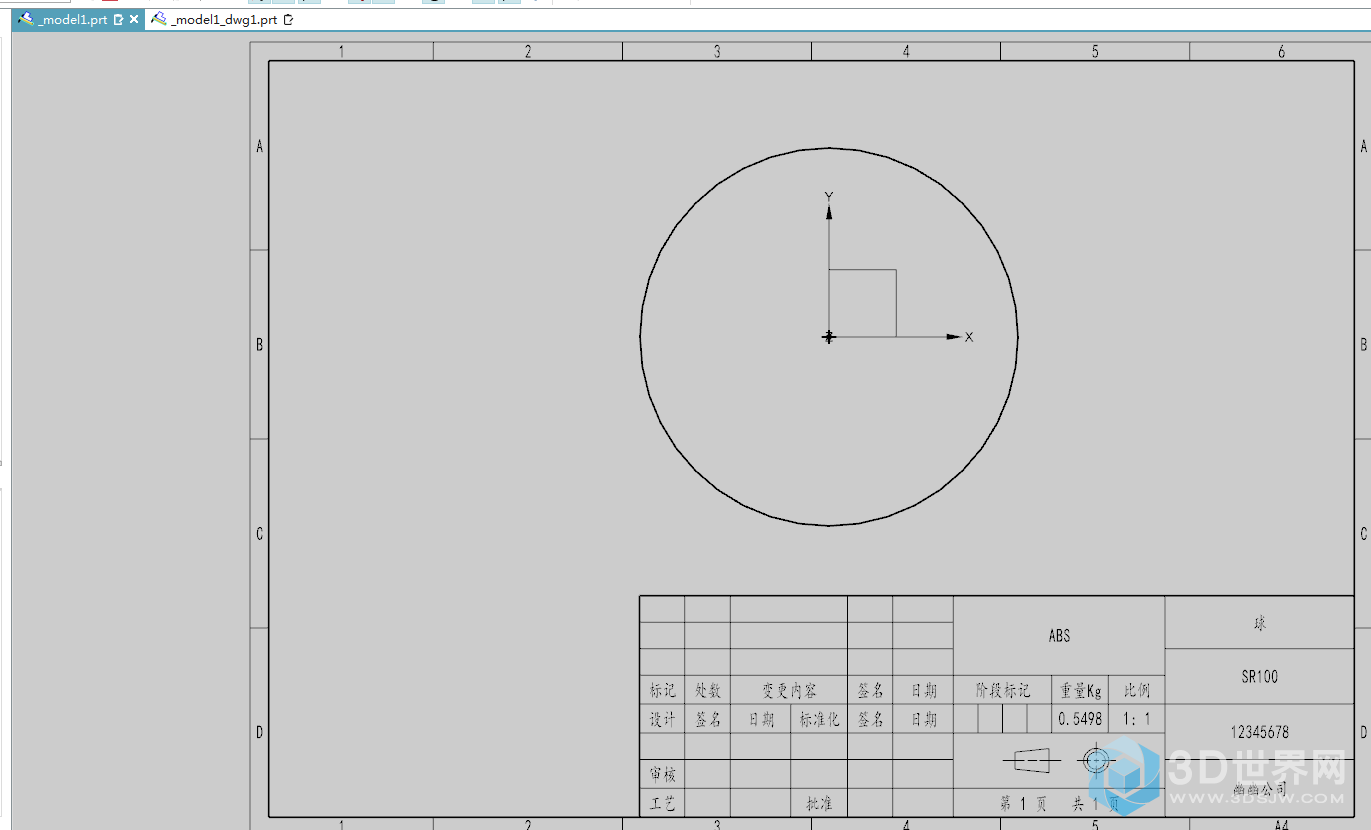Select the first-angle projection symbol

click(x=1060, y=761)
